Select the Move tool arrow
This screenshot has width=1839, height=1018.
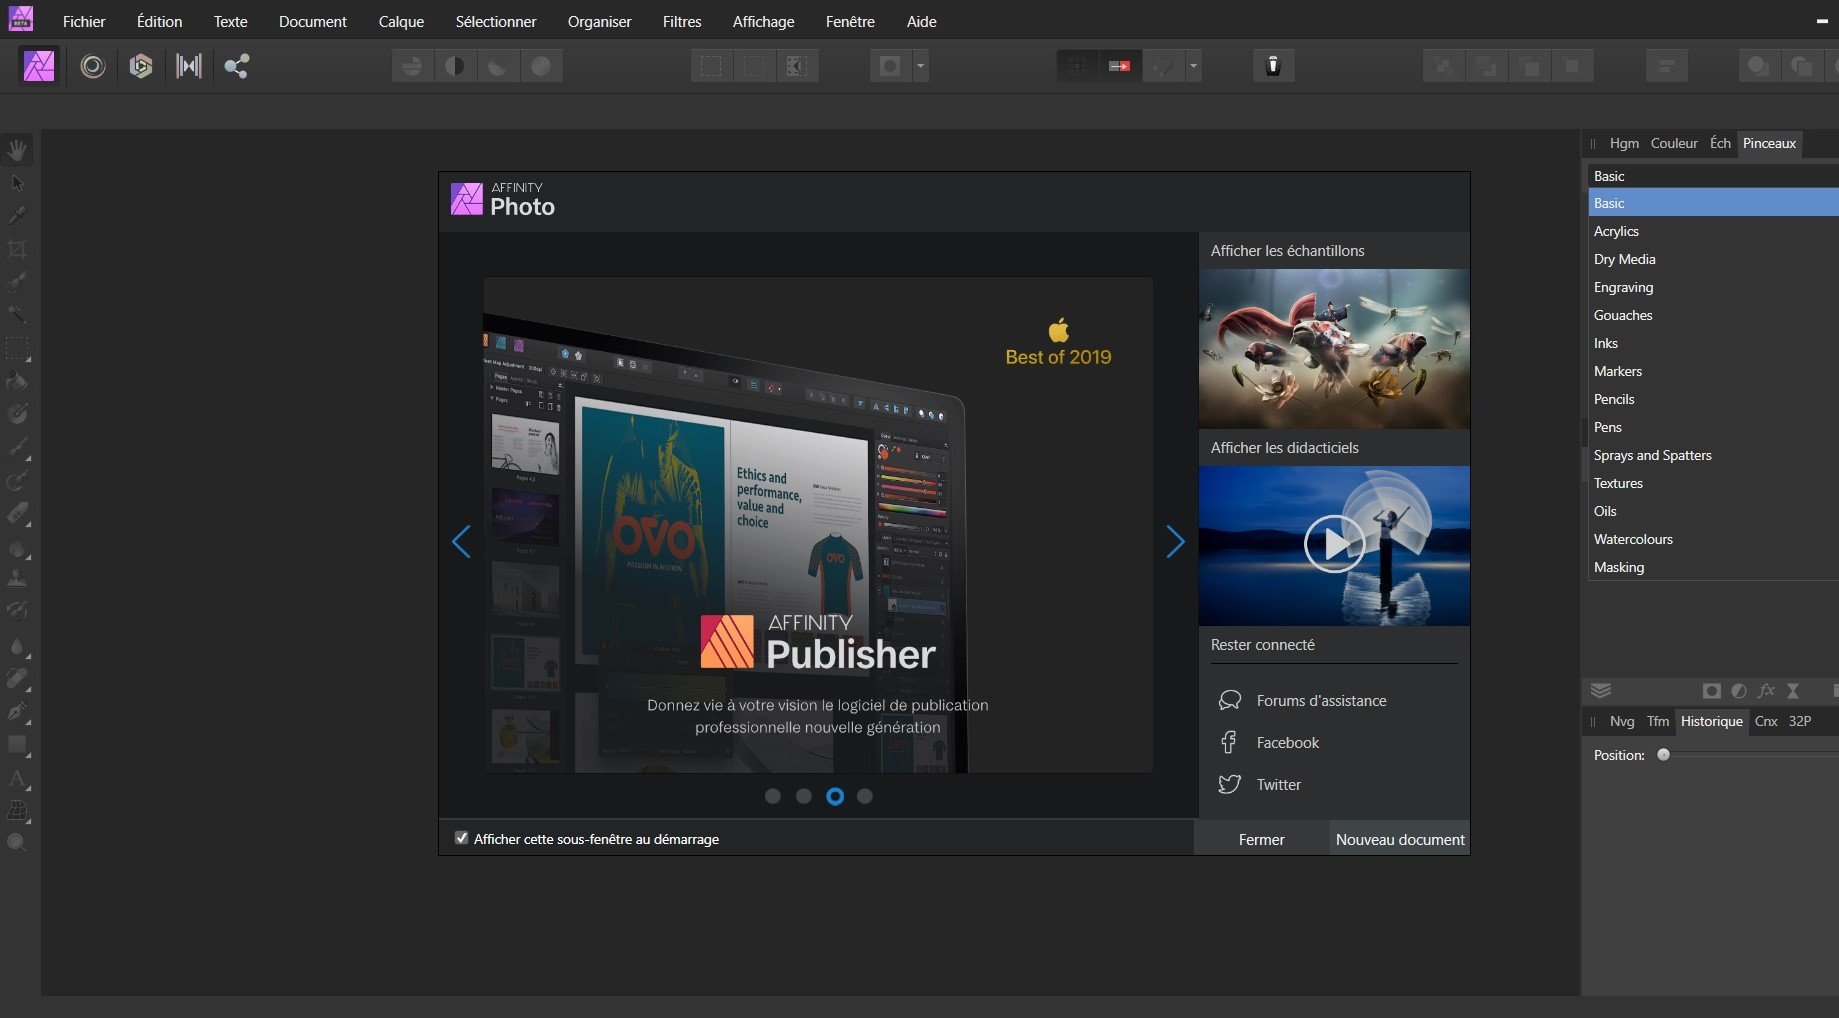(17, 183)
